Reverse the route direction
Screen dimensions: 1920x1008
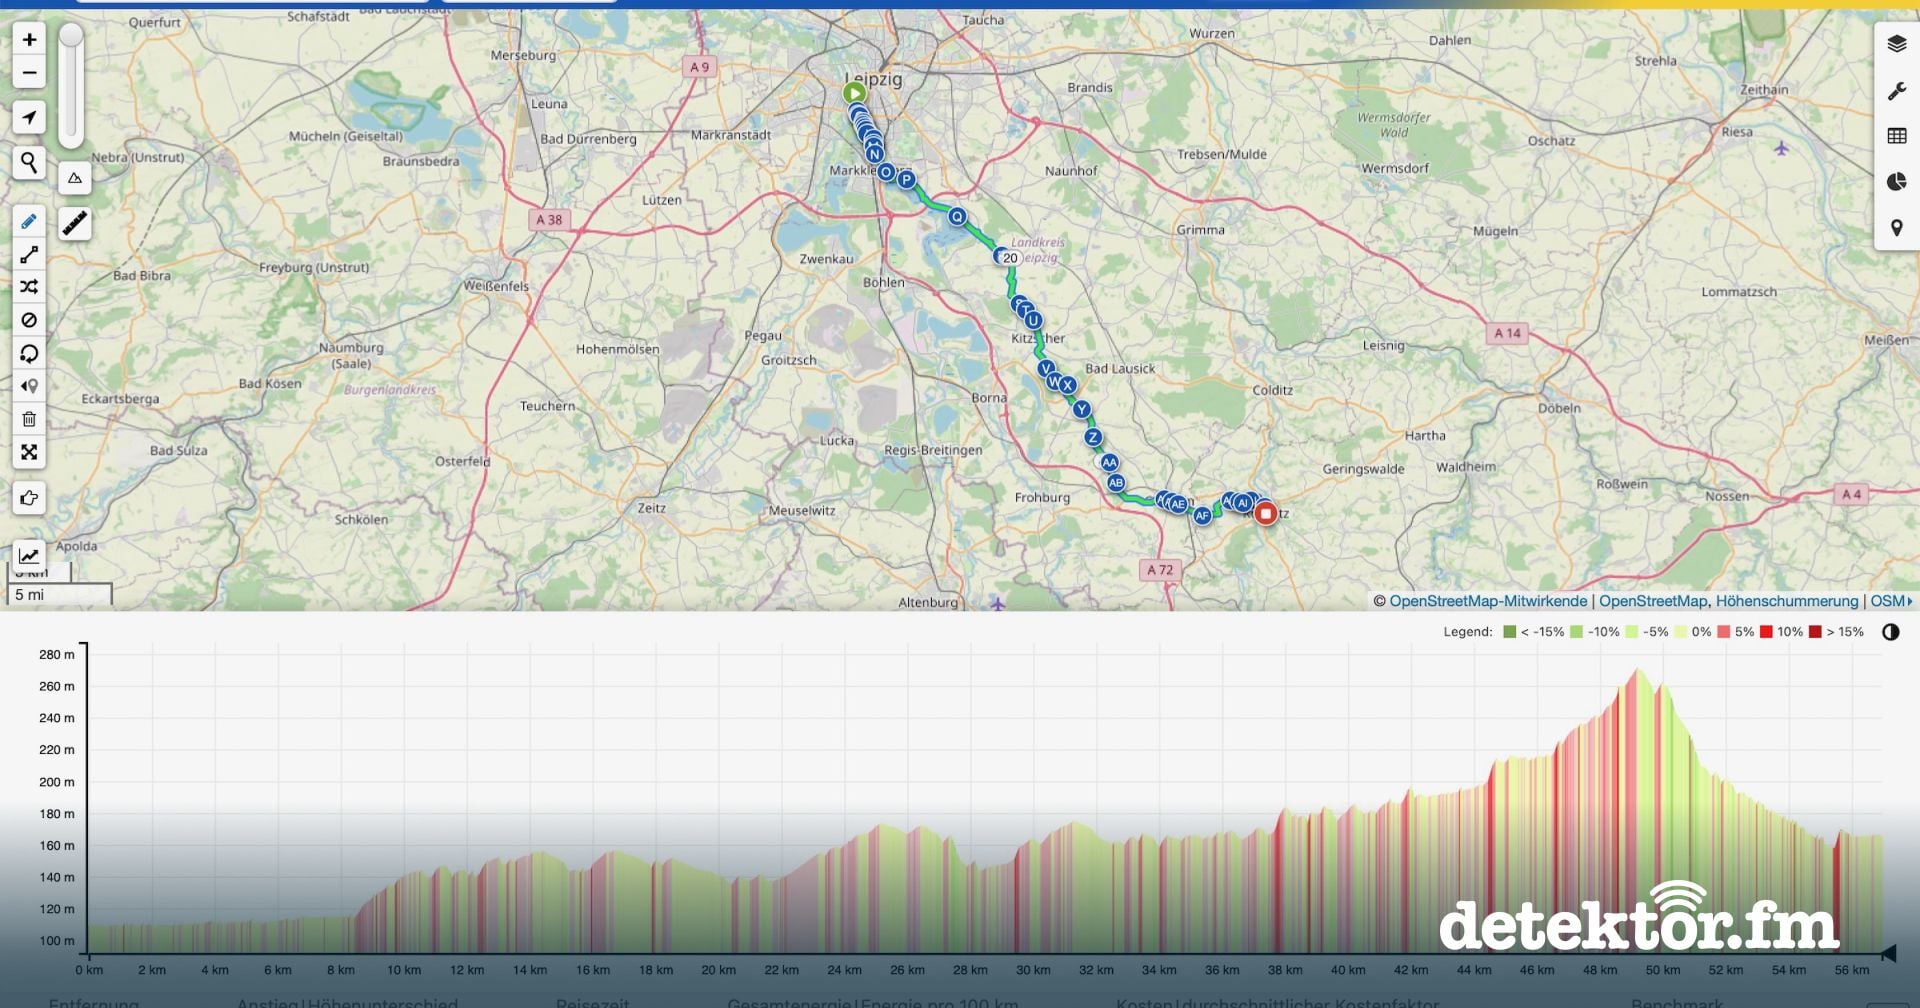click(x=29, y=353)
